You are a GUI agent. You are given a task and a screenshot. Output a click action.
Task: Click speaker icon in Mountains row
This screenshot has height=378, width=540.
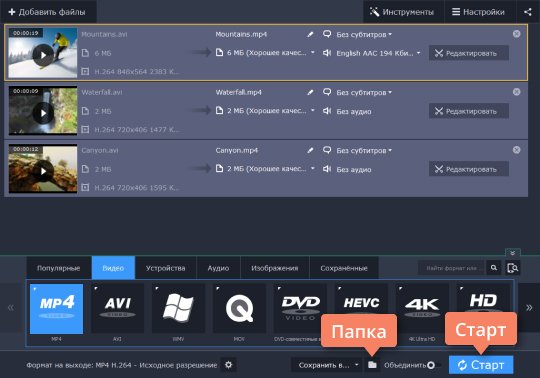(327, 53)
